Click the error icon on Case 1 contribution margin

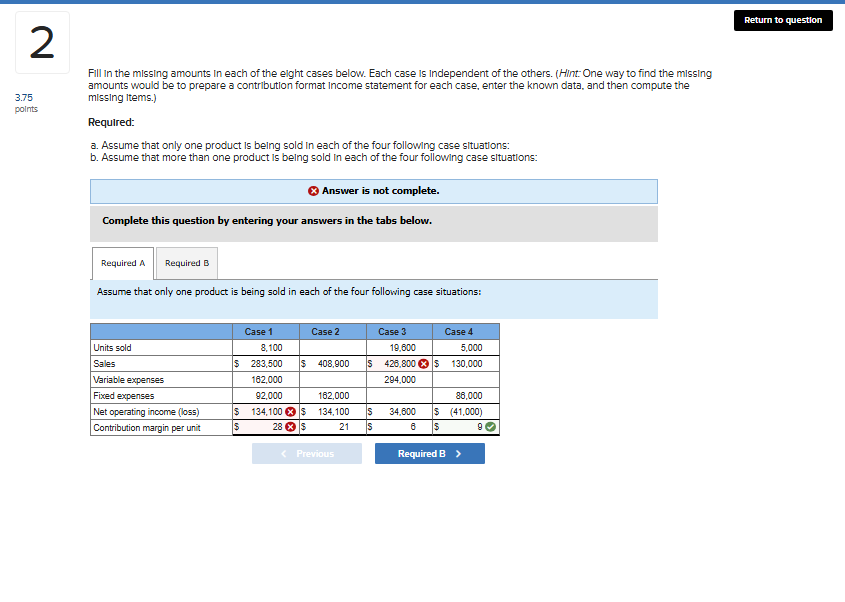(x=290, y=425)
